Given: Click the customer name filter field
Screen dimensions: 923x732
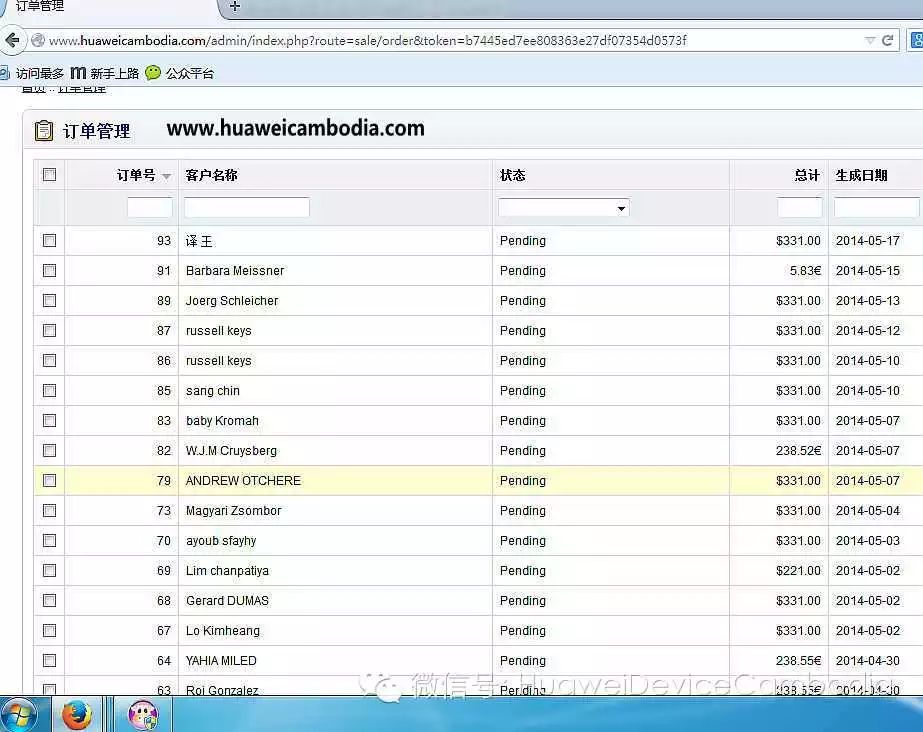Looking at the screenshot, I should (247, 208).
